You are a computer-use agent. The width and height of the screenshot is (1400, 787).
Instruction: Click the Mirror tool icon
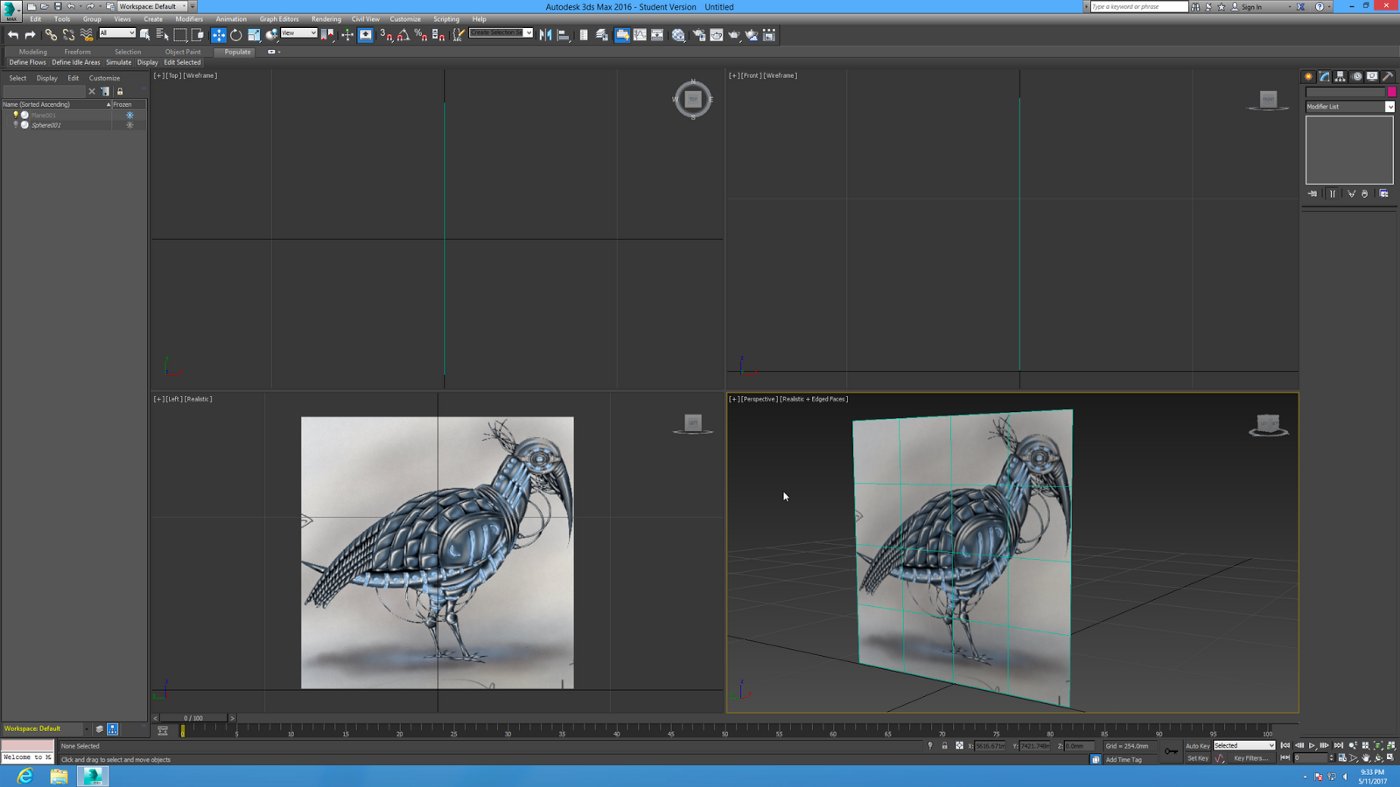(546, 35)
